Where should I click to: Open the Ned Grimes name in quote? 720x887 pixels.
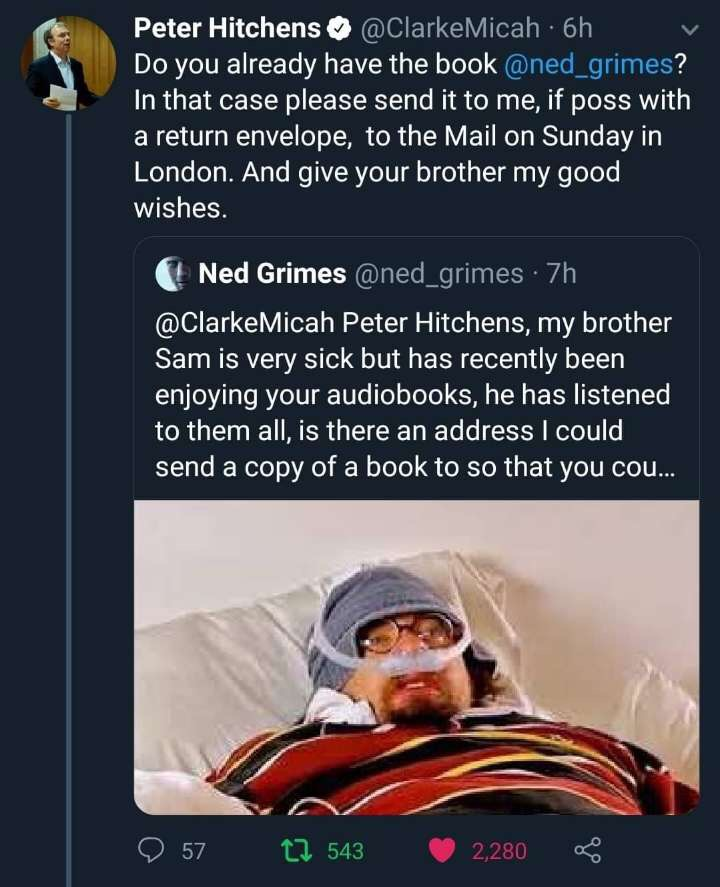pos(272,273)
